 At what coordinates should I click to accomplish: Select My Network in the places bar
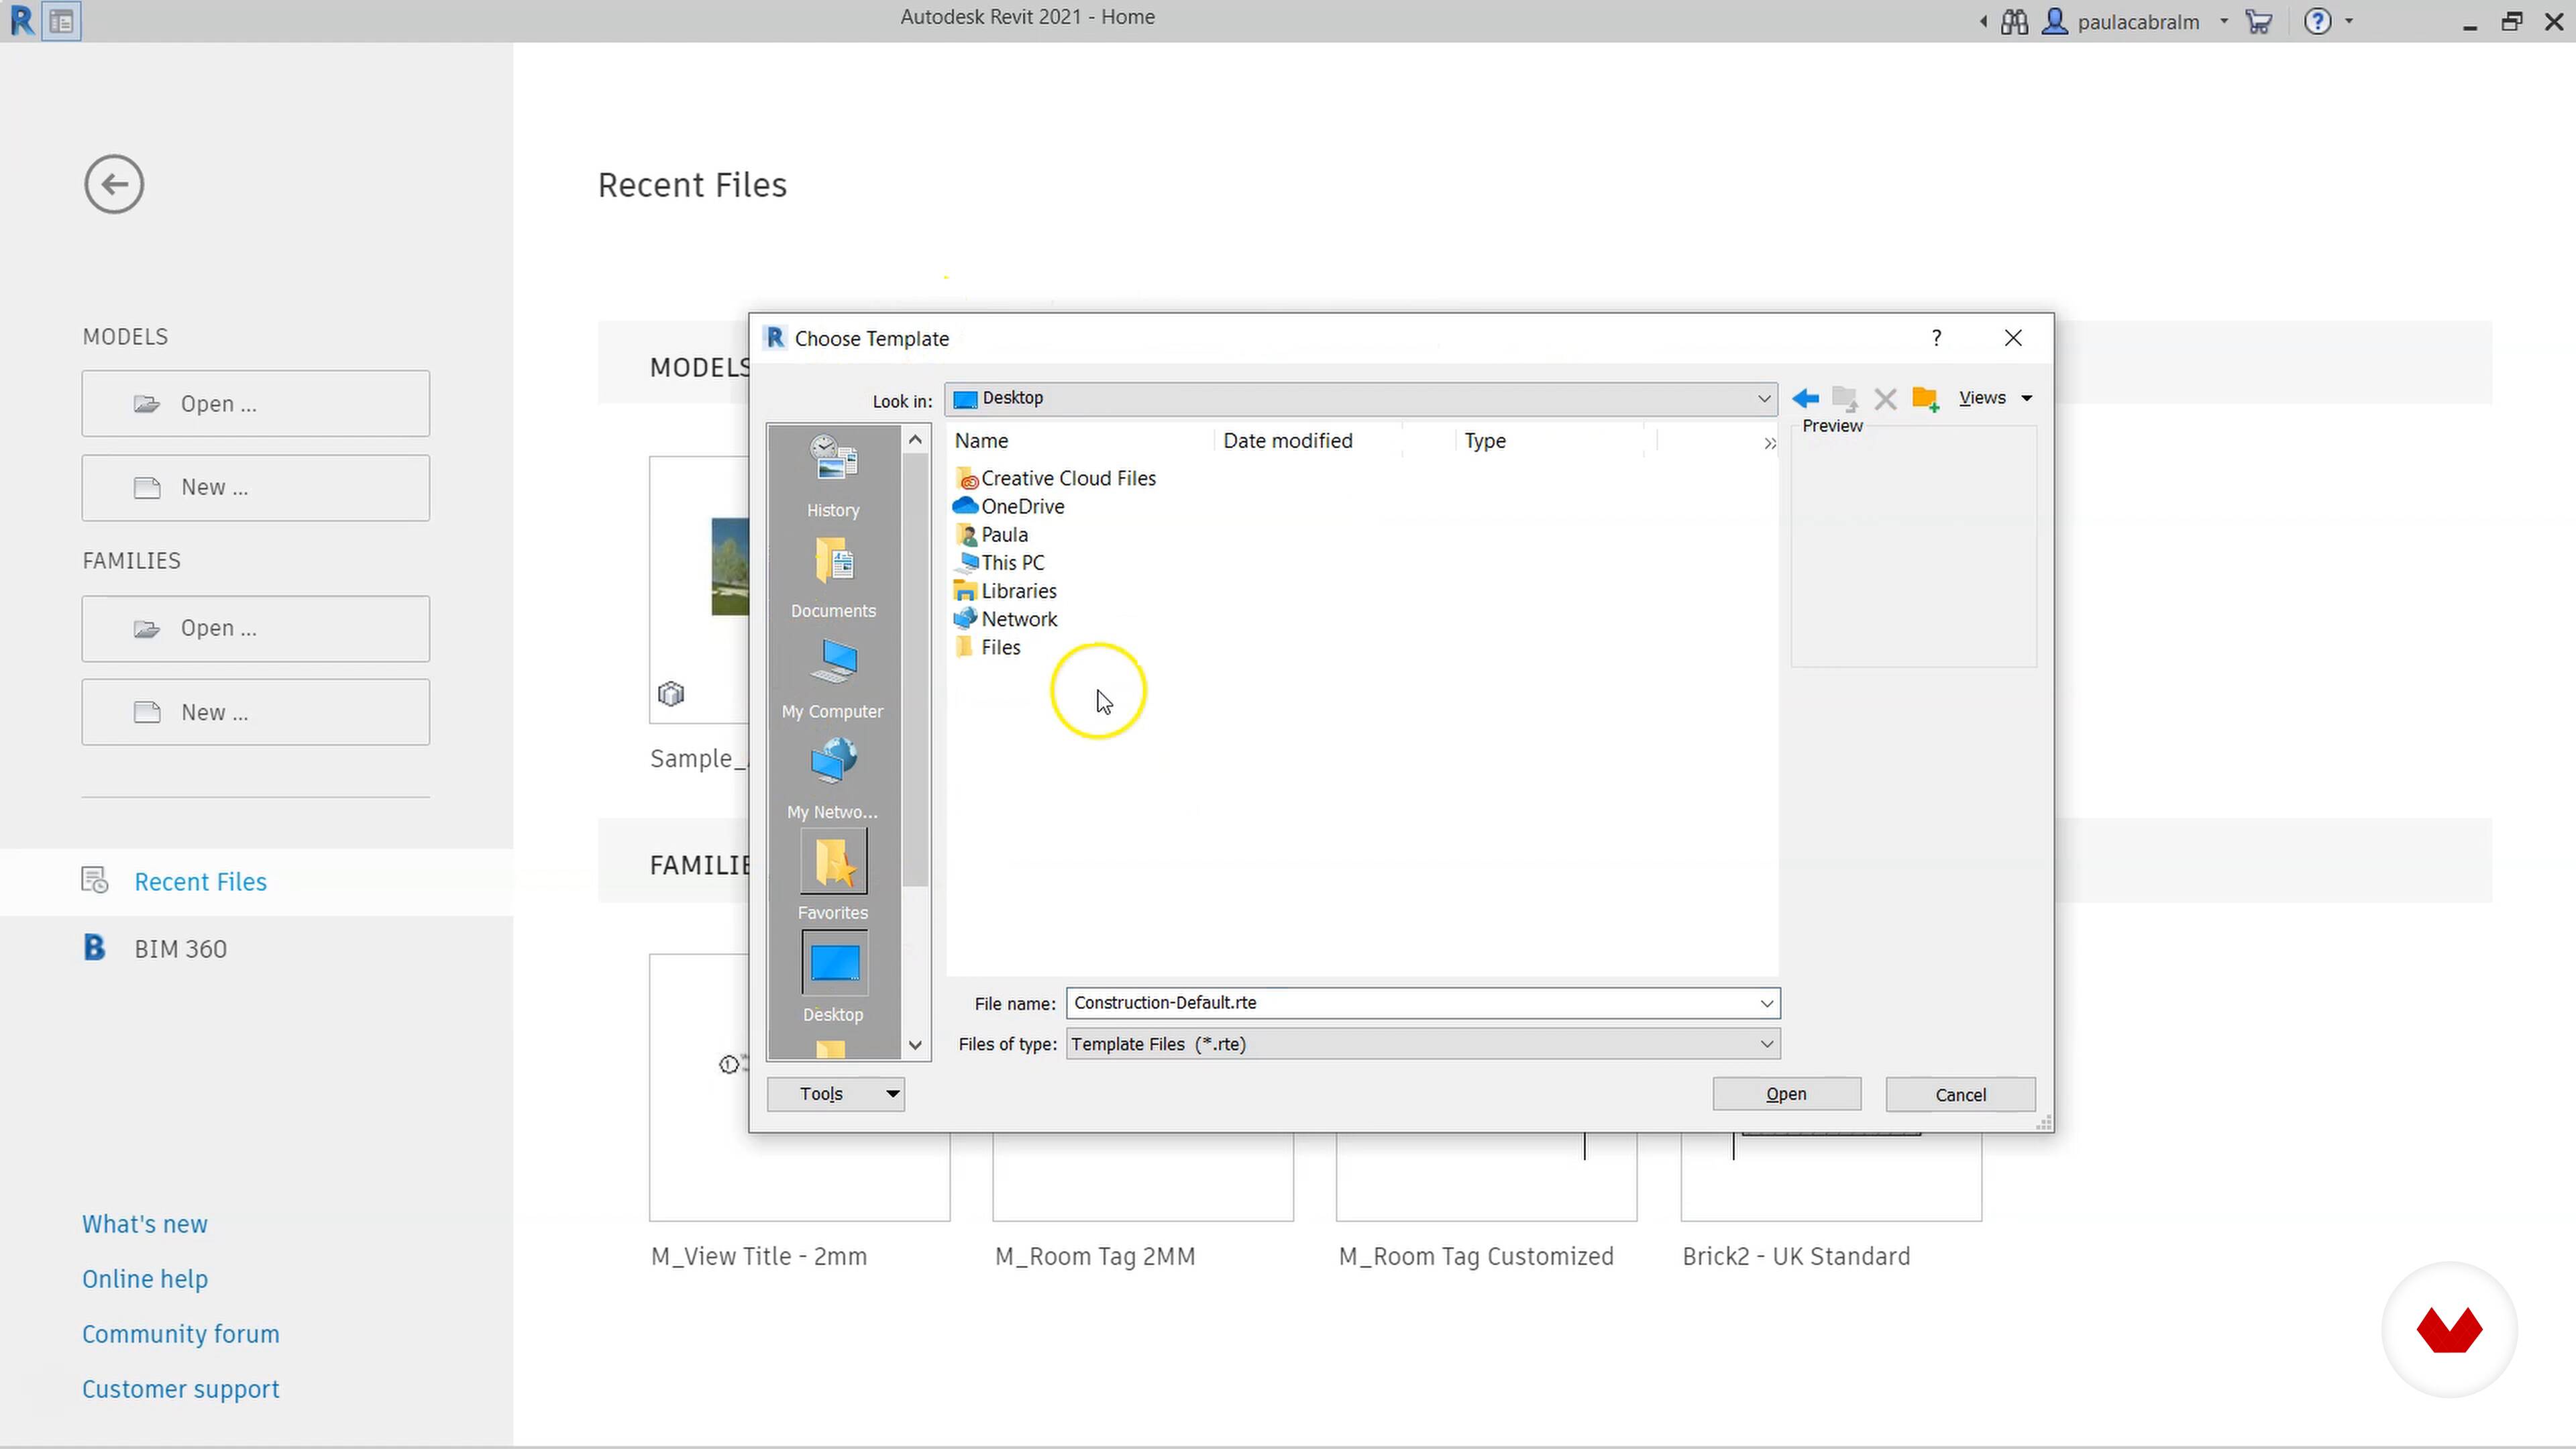tap(833, 779)
